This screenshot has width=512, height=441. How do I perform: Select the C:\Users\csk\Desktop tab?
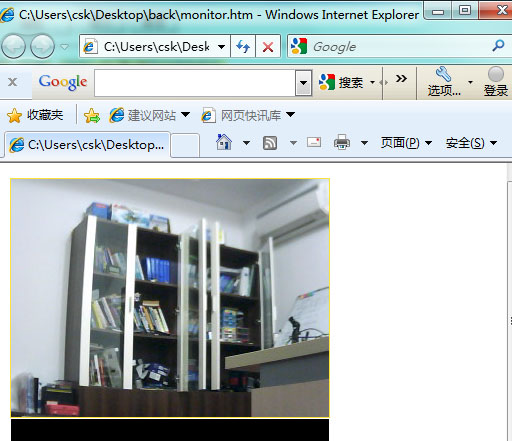tap(87, 145)
